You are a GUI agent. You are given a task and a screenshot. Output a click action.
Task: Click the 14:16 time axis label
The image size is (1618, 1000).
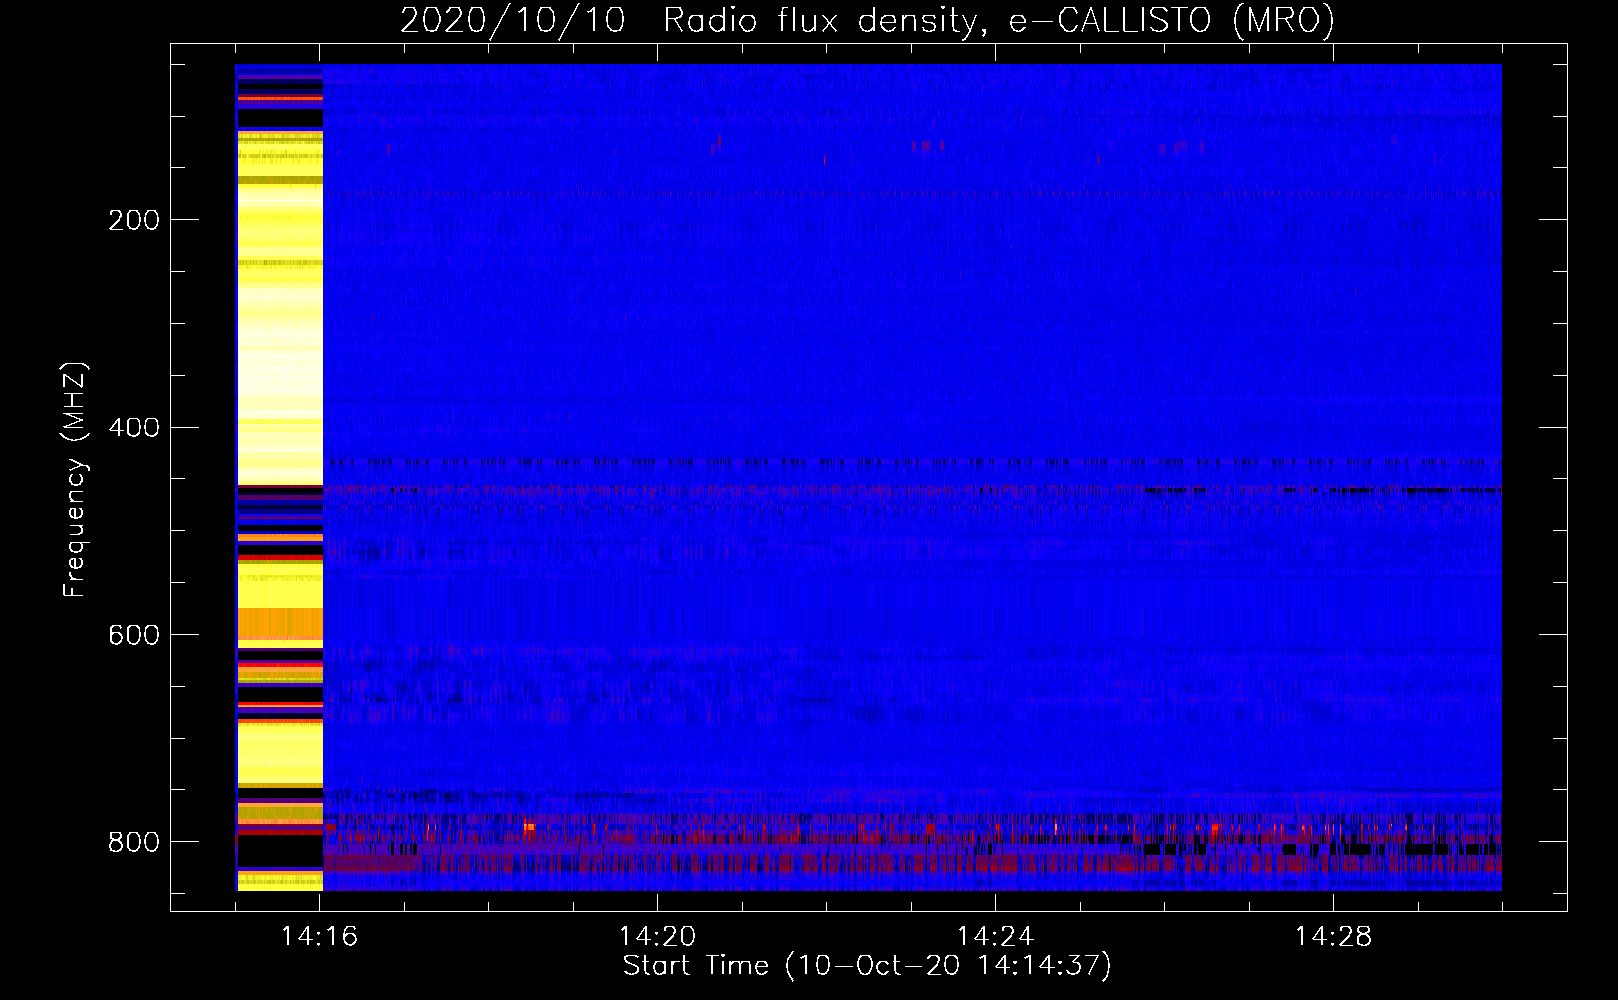pos(319,937)
